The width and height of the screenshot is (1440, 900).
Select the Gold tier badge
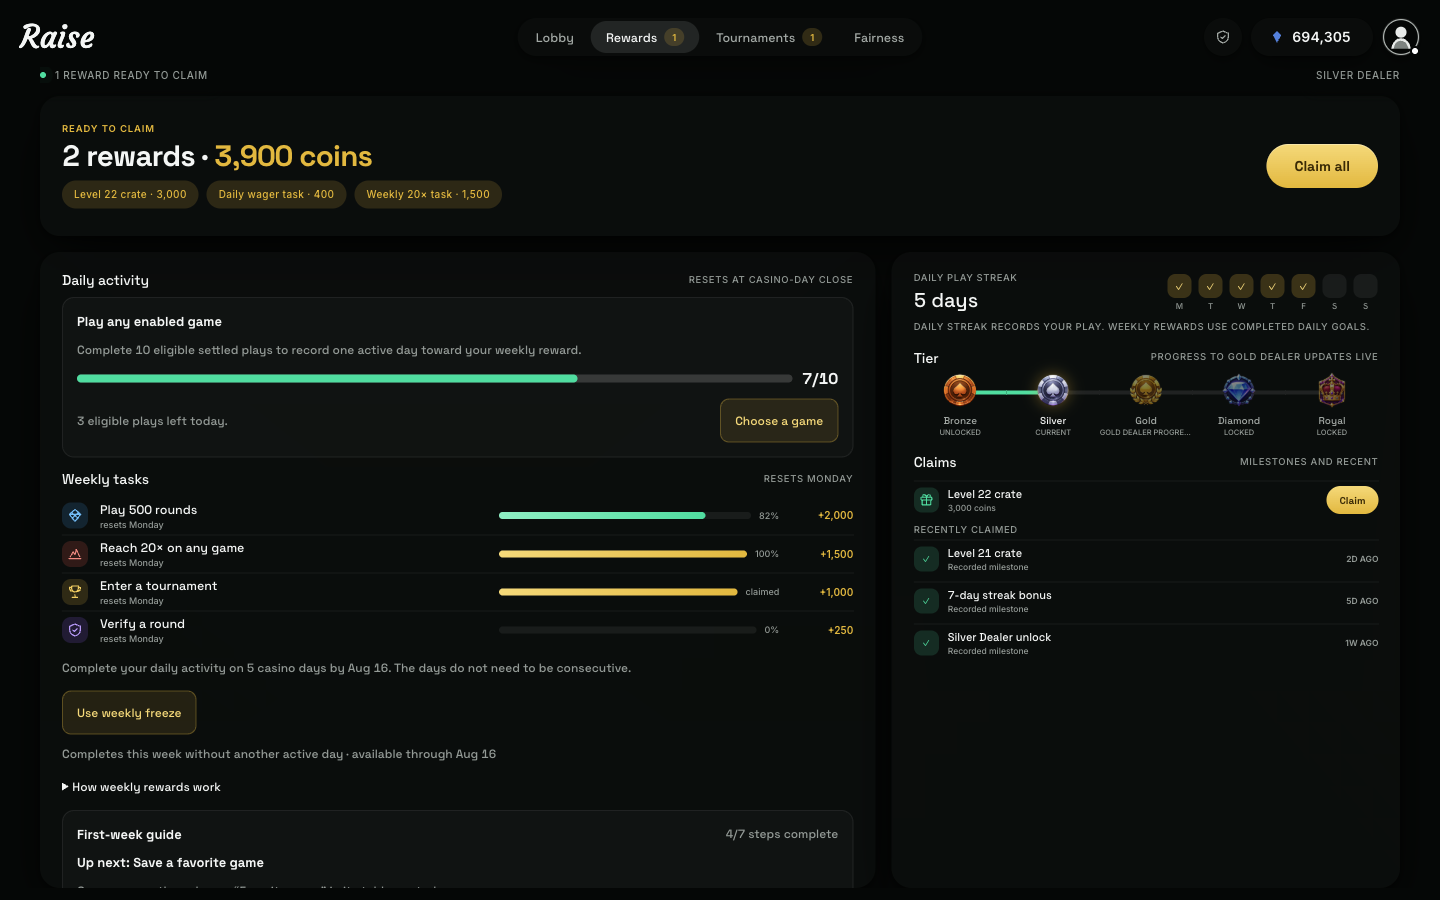(x=1146, y=390)
